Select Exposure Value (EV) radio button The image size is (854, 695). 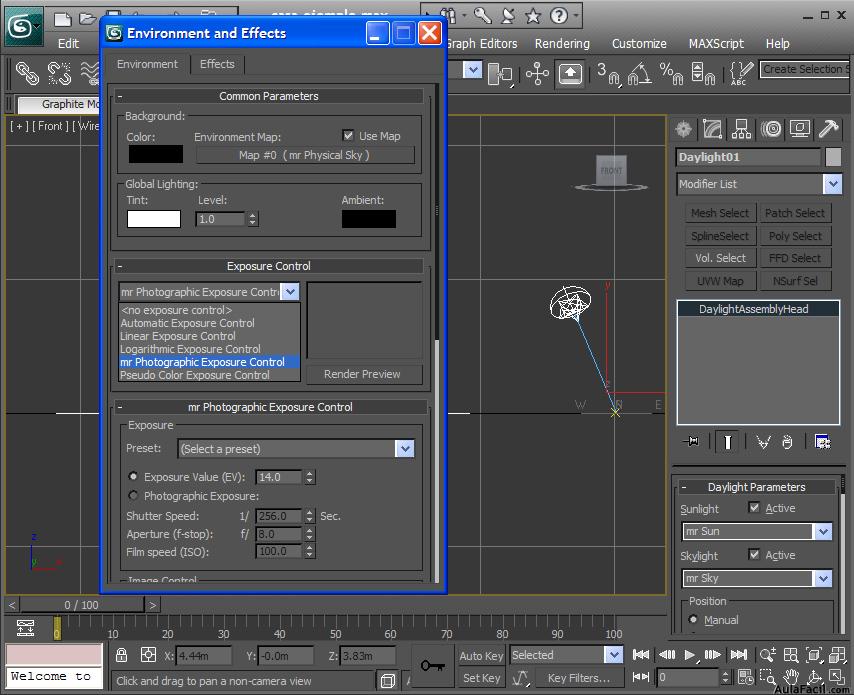point(133,476)
